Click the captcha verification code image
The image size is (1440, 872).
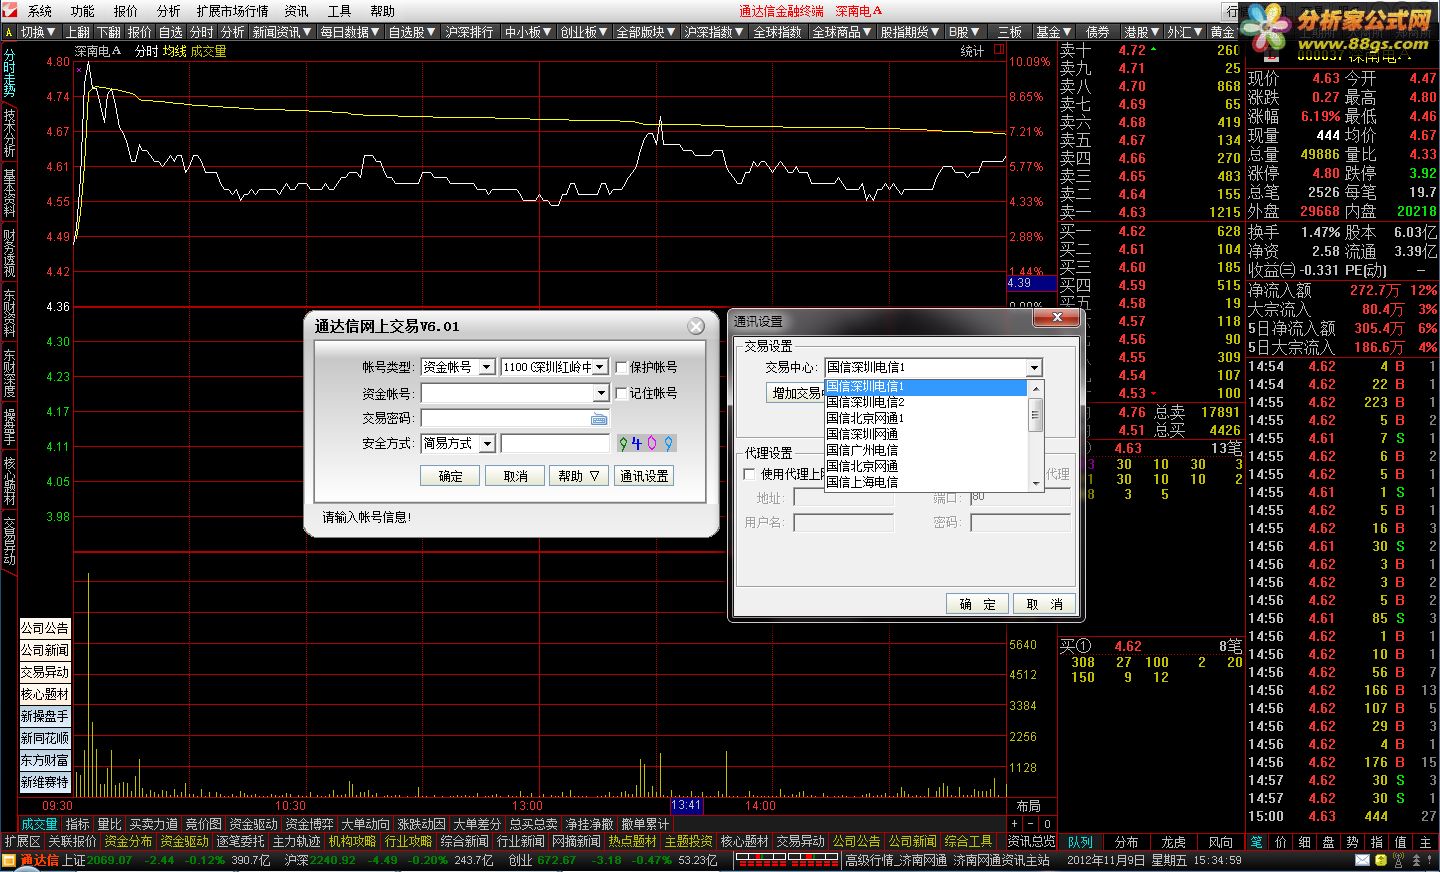click(646, 443)
